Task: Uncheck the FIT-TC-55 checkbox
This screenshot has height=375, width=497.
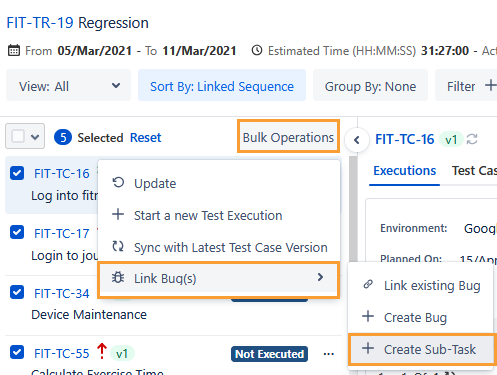Action: coord(17,352)
